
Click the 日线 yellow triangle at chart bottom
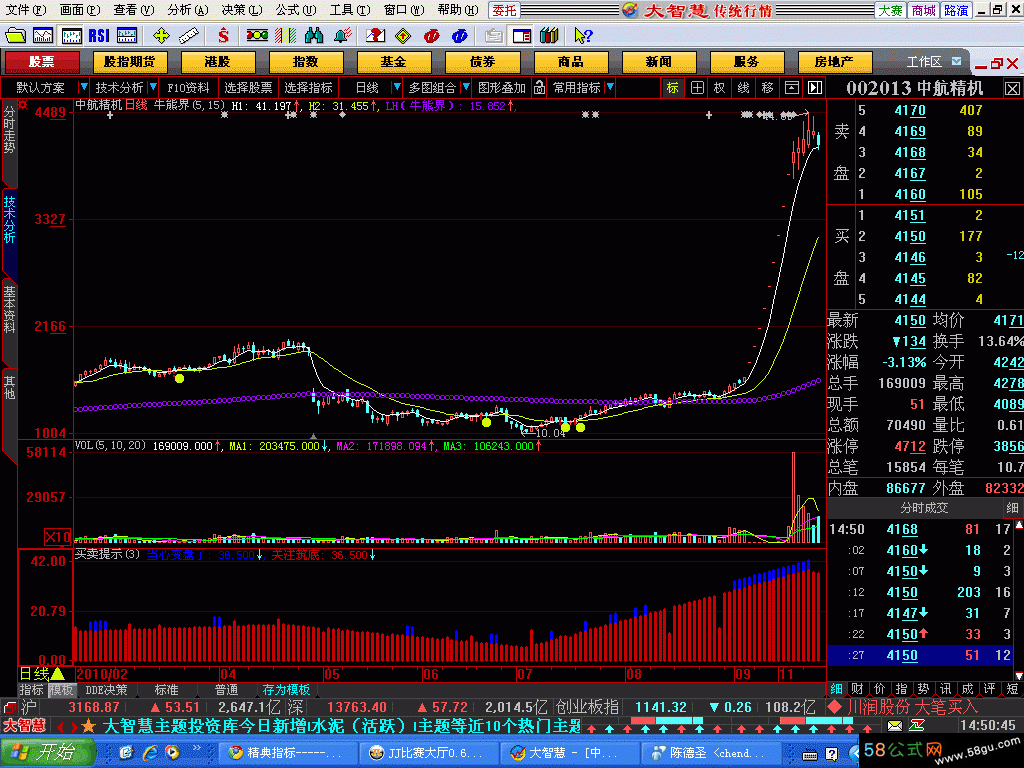(x=57, y=674)
